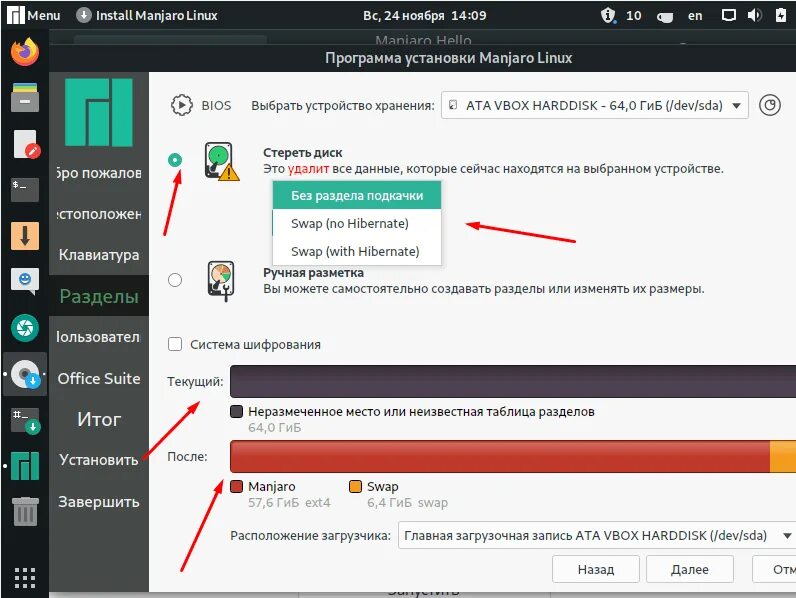
Task: Click the Итог sidebar step
Action: (x=99, y=419)
